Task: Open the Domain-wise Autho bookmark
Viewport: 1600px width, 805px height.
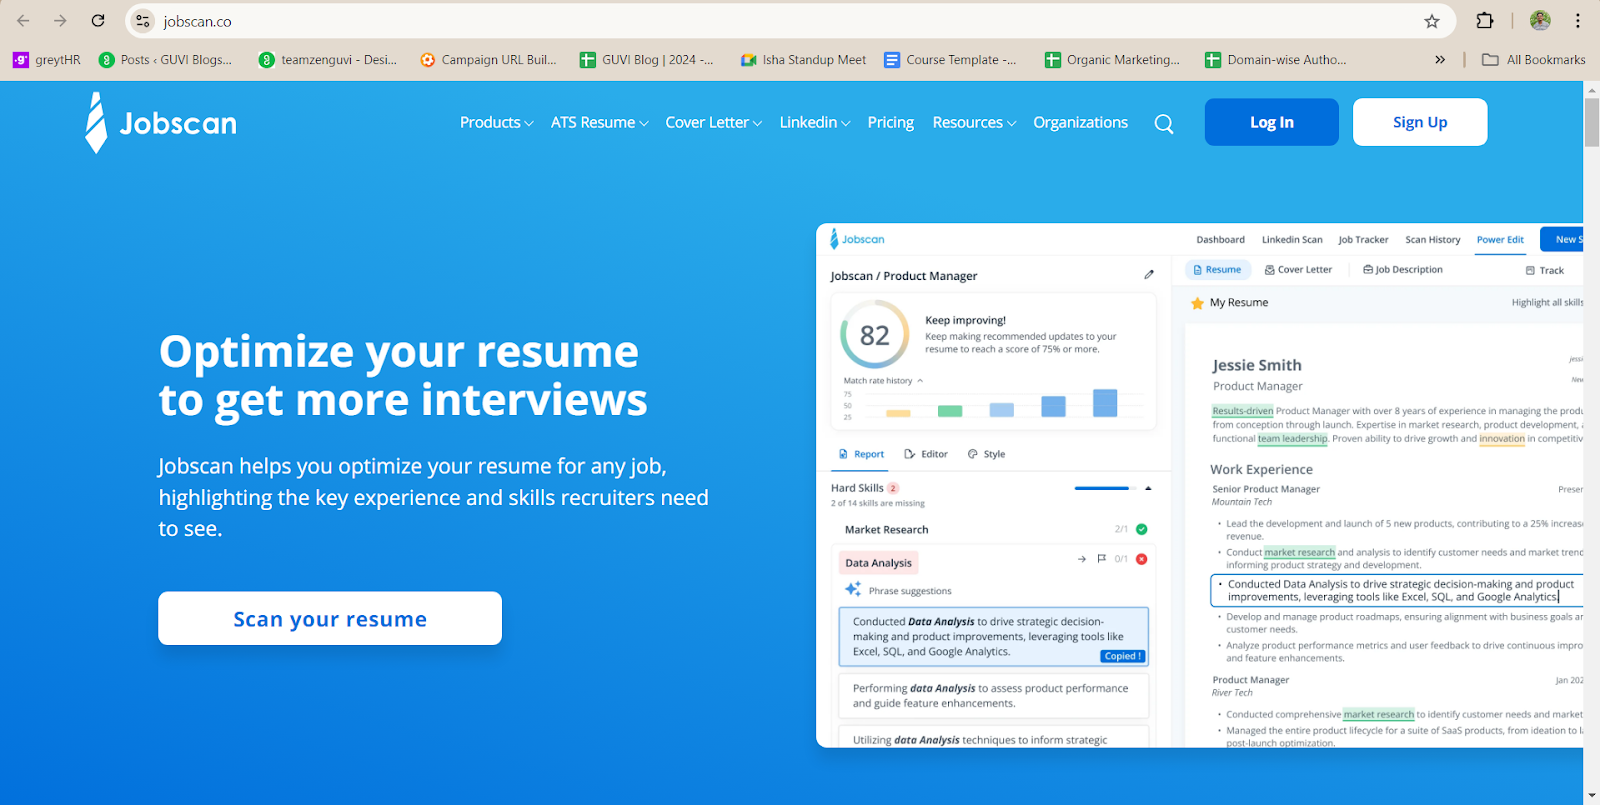Action: tap(1276, 60)
